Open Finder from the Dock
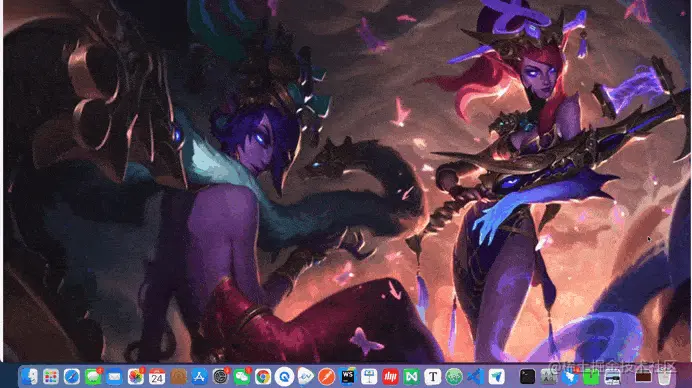The image size is (692, 388). coord(30,377)
